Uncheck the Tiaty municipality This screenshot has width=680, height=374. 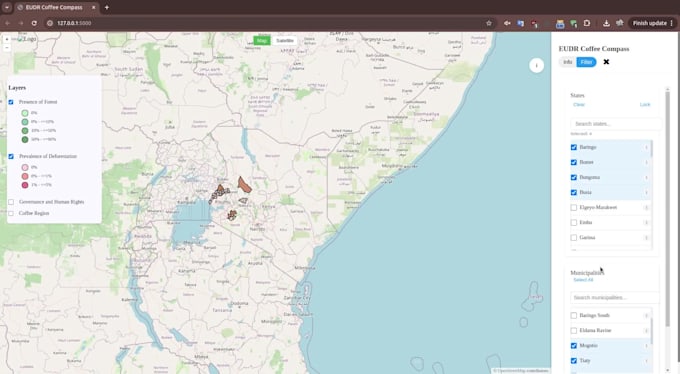[574, 361]
